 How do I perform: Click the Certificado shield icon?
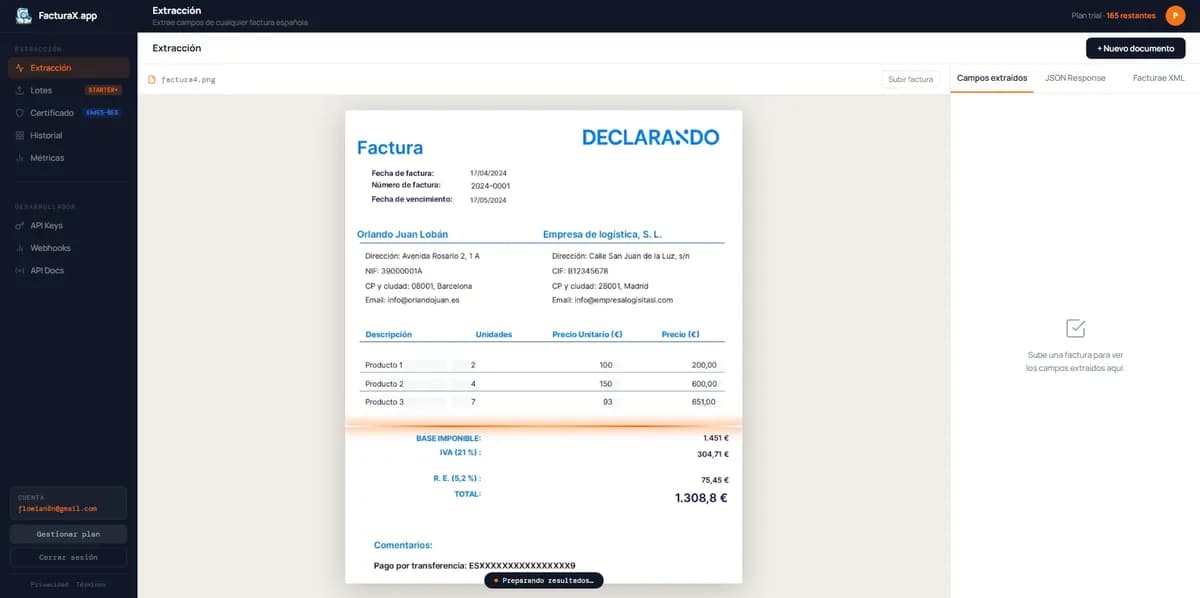coord(20,113)
